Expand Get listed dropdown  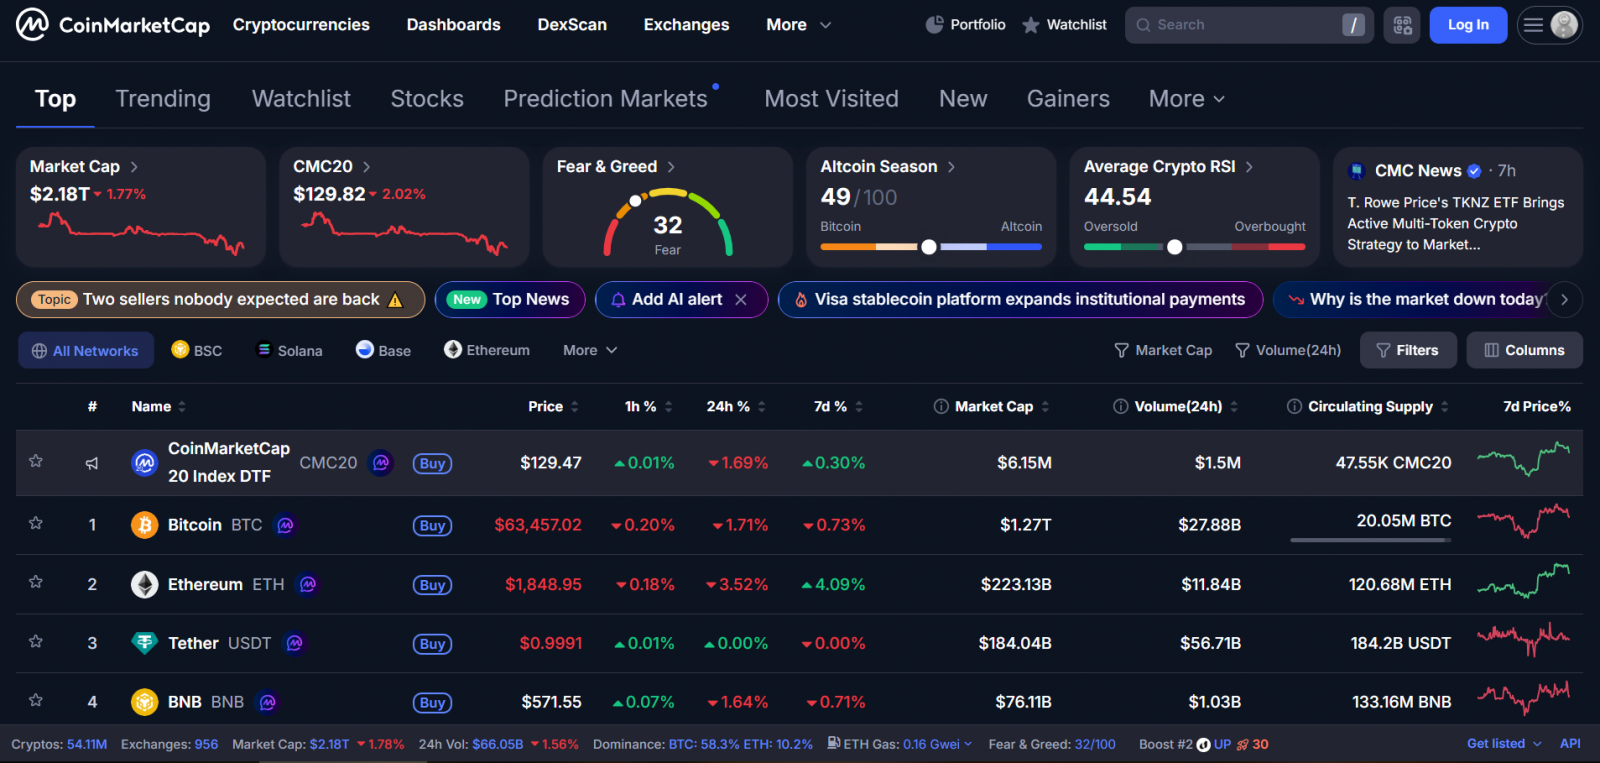pos(1504,744)
